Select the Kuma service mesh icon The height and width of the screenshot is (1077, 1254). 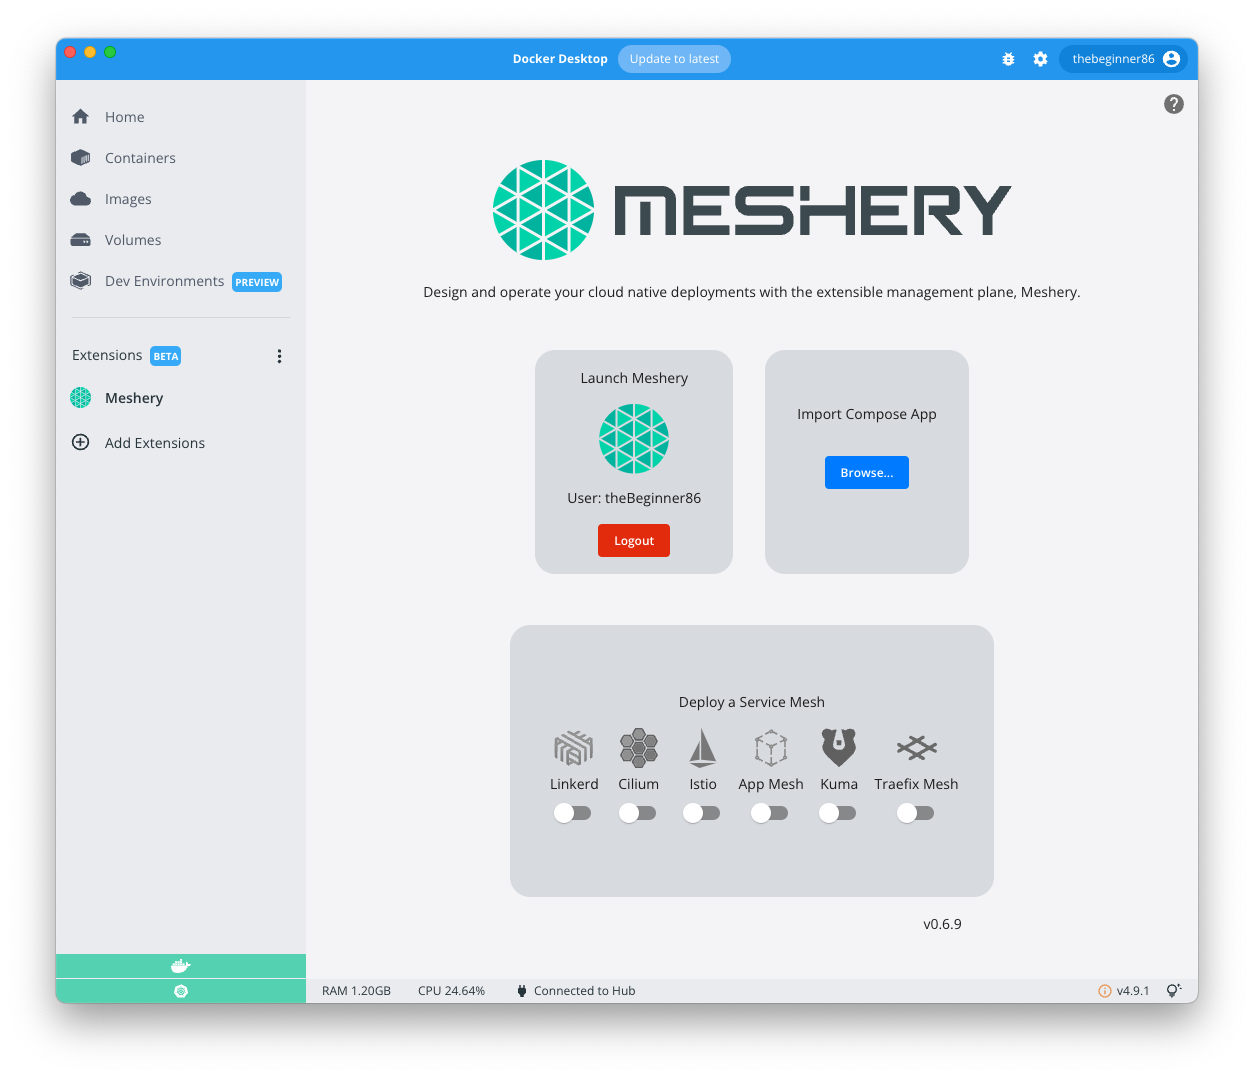point(839,745)
